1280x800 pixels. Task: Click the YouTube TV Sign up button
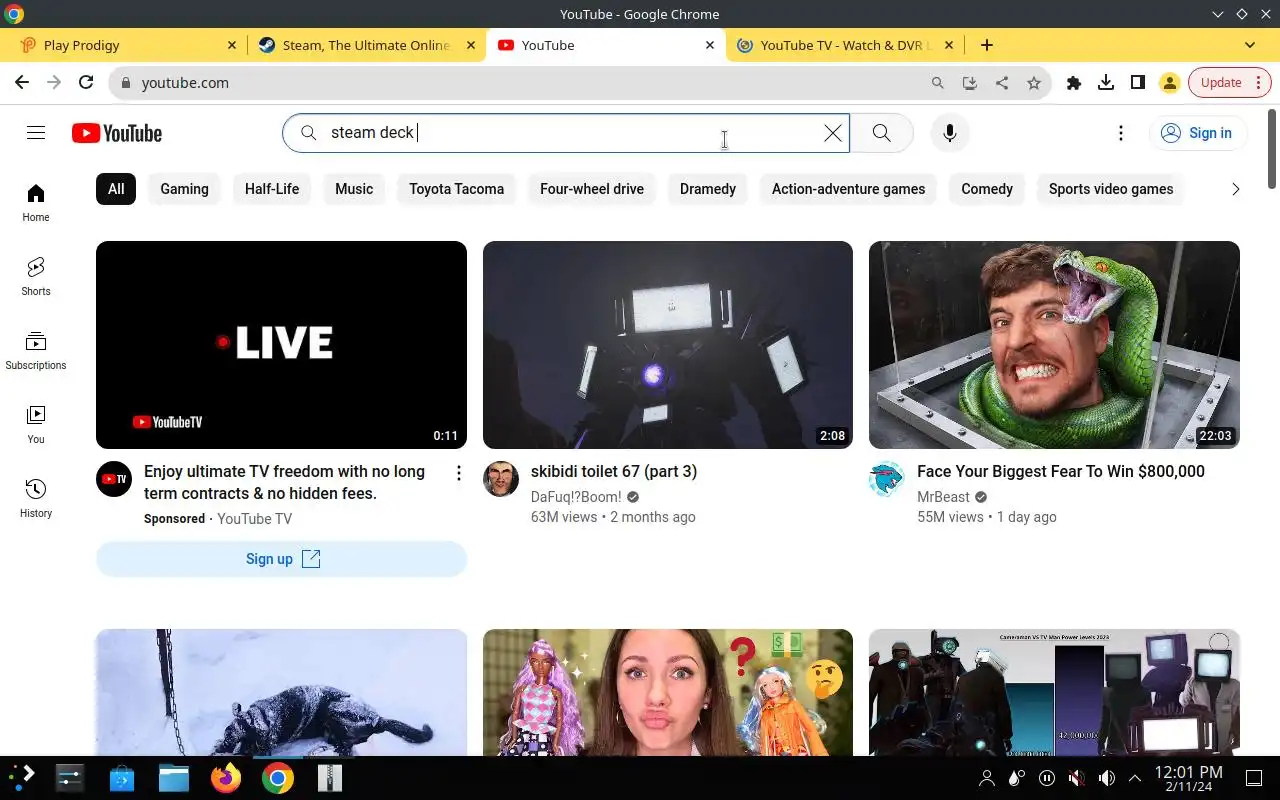pyautogui.click(x=281, y=559)
